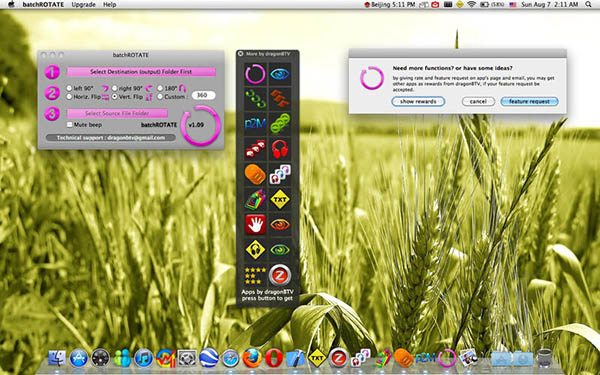Image resolution: width=600 pixels, height=375 pixels.
Task: Click the rainbow stacked pages app icon in panel
Action: [x=255, y=199]
